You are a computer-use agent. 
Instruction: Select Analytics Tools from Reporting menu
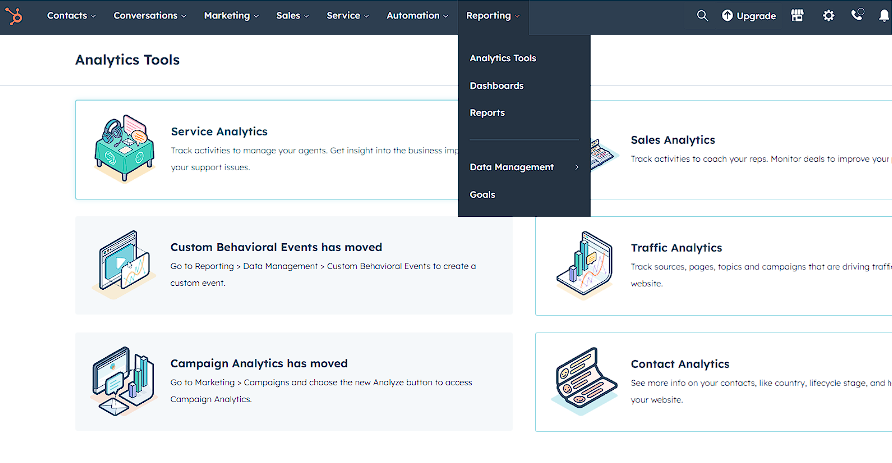(503, 58)
